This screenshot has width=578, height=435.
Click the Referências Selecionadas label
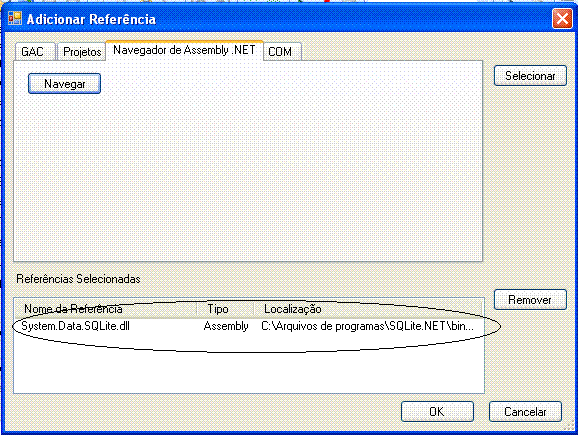pyautogui.click(x=78, y=279)
